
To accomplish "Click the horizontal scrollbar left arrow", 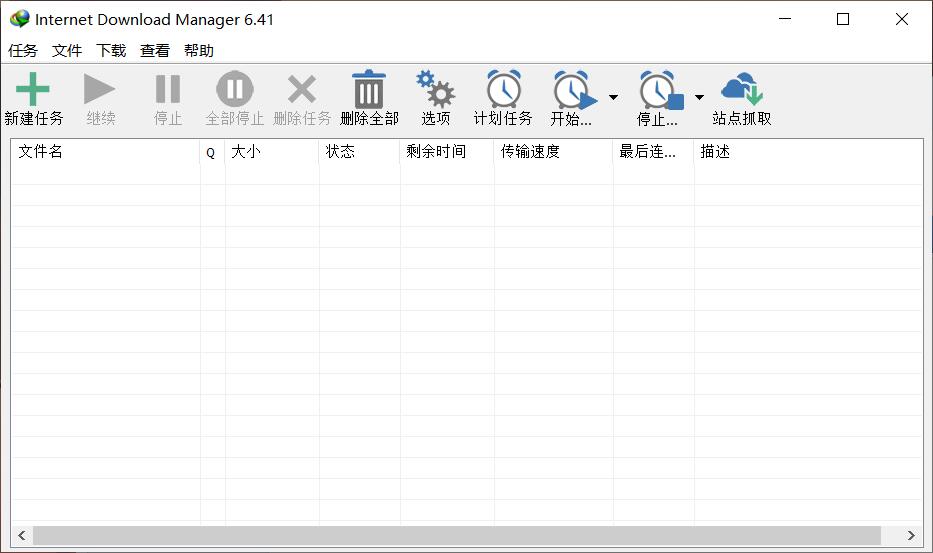I will (x=22, y=535).
